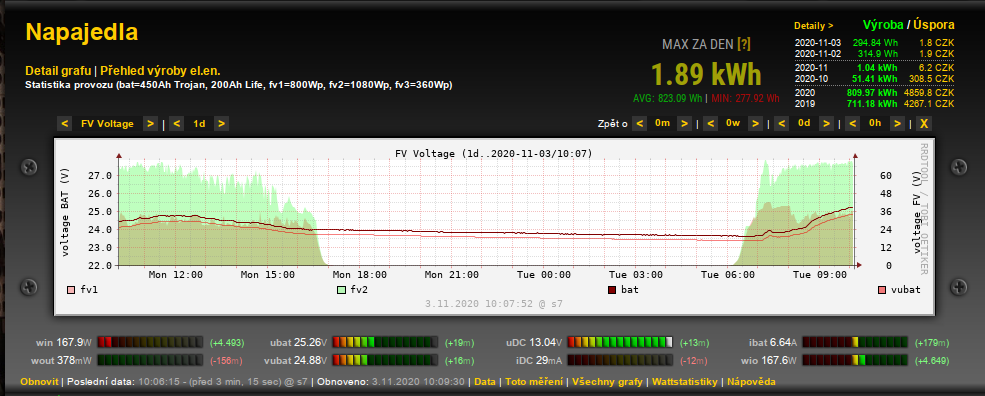Screen dimensions: 985x396
Task: Click the FV Voltage graph image
Action: [x=494, y=227]
